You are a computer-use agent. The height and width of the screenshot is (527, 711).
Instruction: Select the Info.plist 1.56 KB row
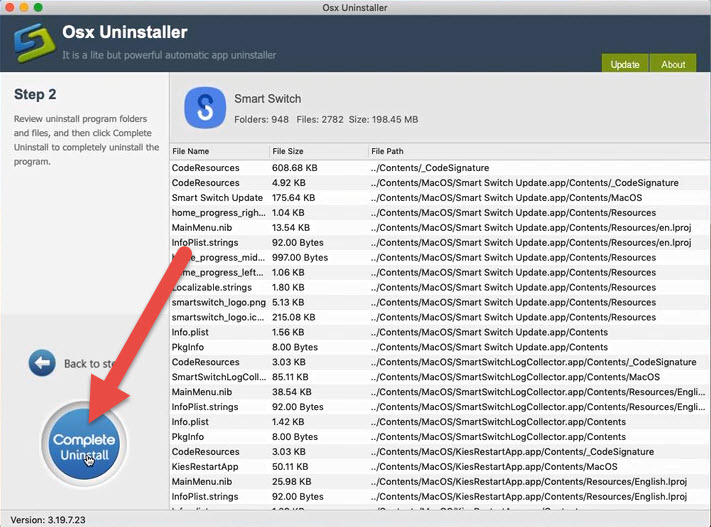coord(440,332)
